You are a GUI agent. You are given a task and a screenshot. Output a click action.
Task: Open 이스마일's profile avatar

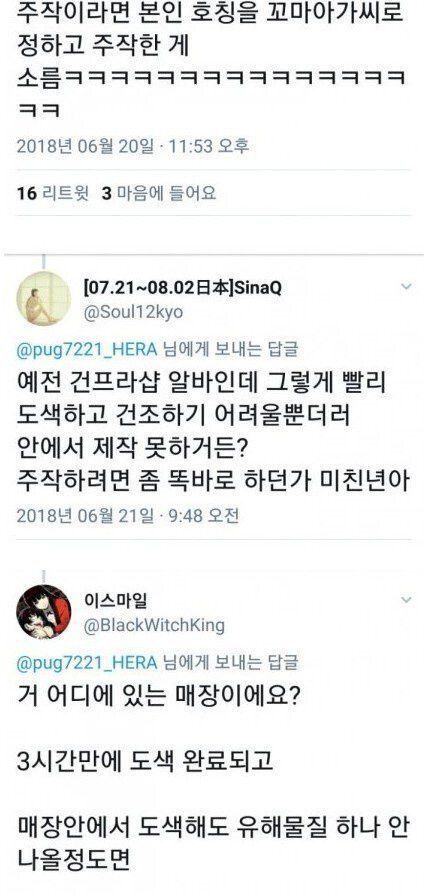43,611
